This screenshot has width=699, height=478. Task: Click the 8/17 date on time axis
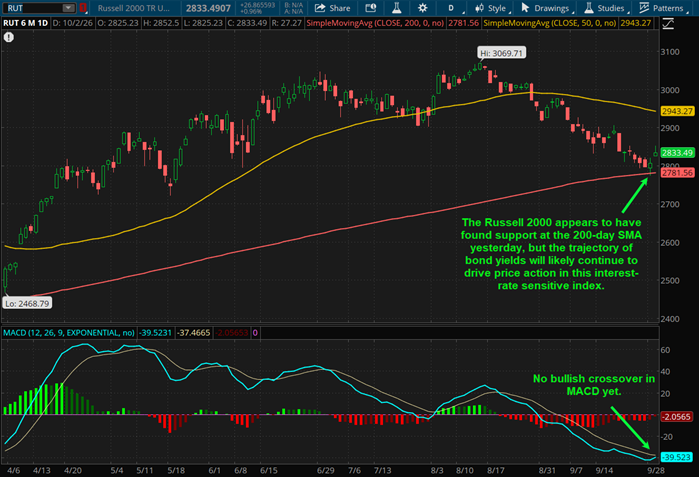point(495,470)
